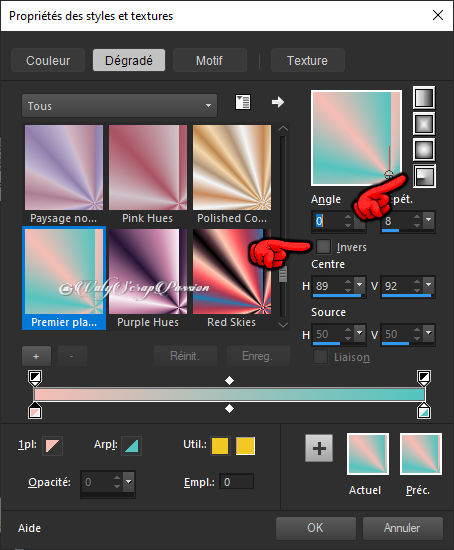The width and height of the screenshot is (454, 550).
Task: Toggle the Invers checkbox
Action: click(x=323, y=246)
